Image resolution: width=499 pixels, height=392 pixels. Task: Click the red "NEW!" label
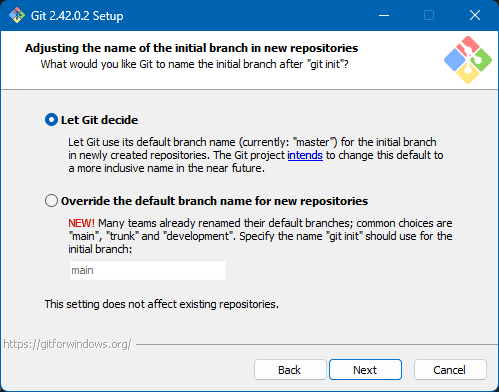pyautogui.click(x=81, y=223)
